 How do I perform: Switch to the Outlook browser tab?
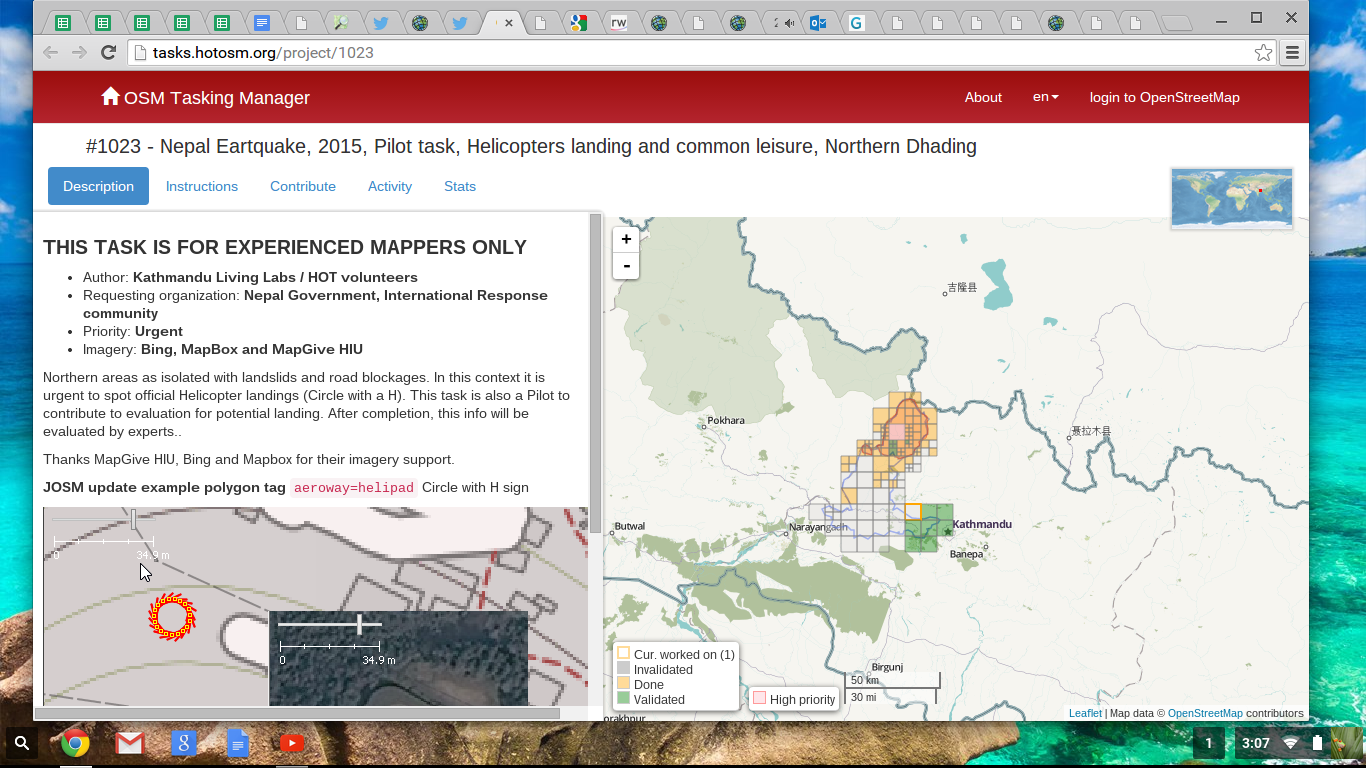[x=818, y=23]
